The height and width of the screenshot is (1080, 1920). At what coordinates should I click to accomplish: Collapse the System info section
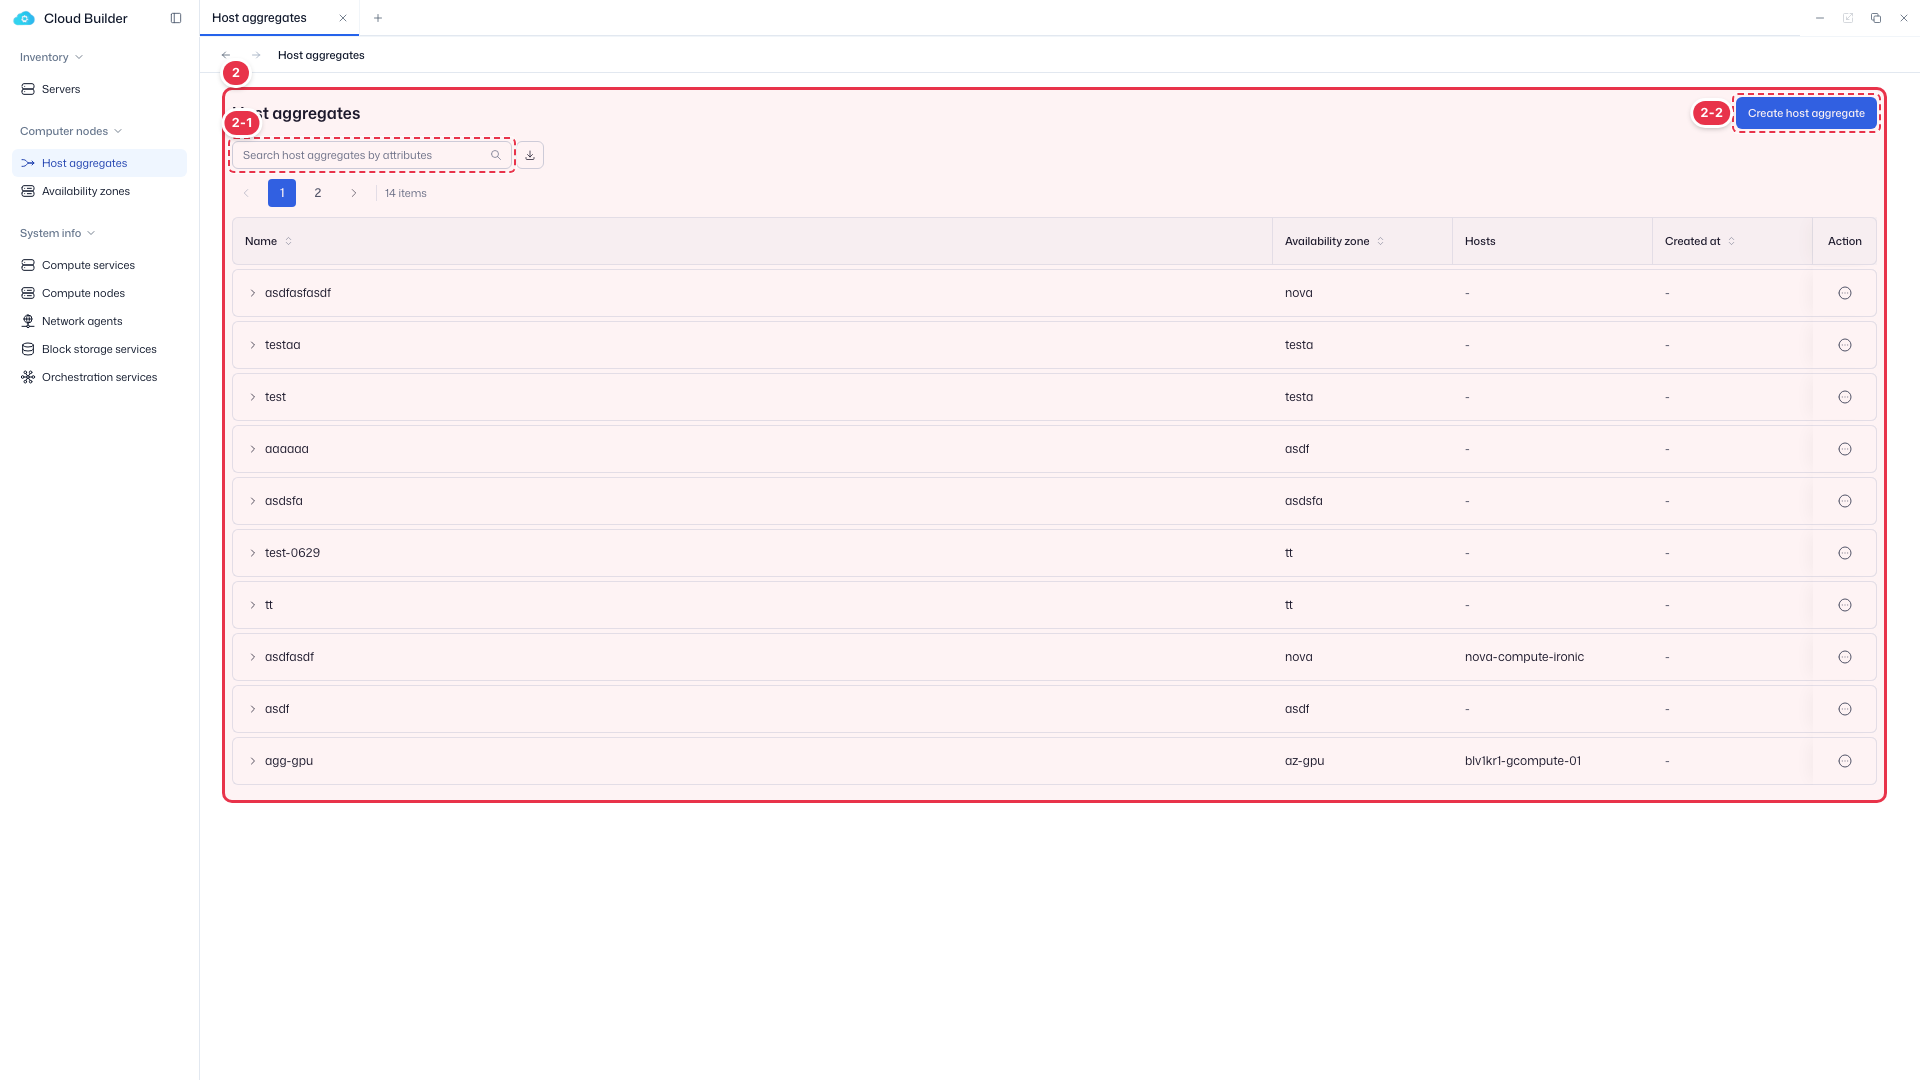[58, 233]
